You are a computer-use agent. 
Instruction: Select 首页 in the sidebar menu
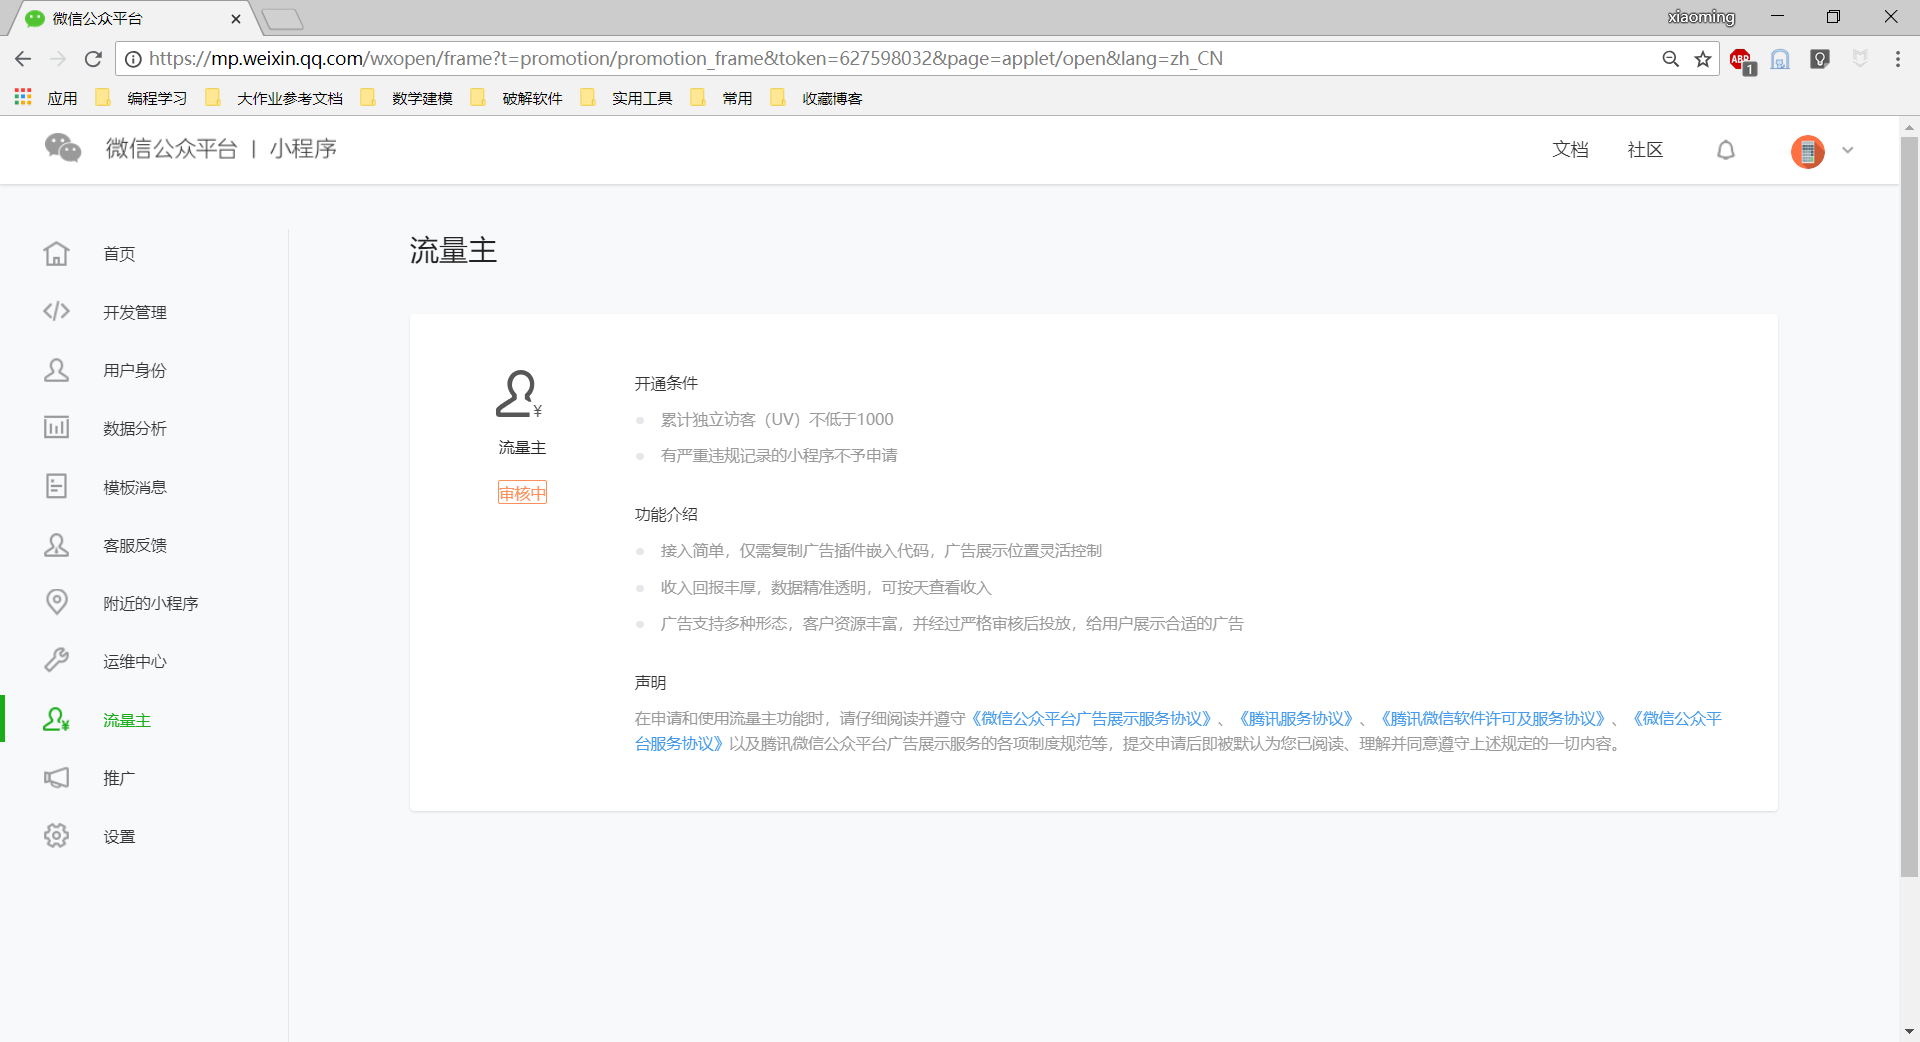119,254
